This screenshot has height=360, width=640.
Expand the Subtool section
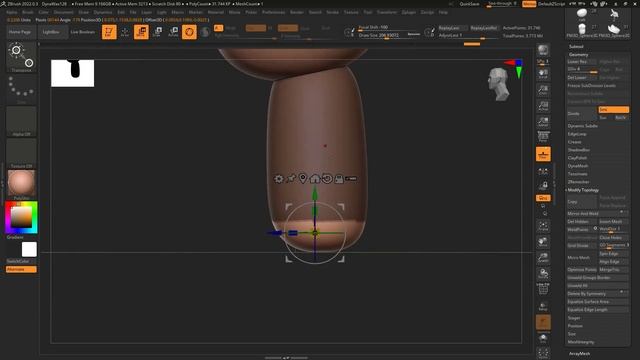coord(576,47)
